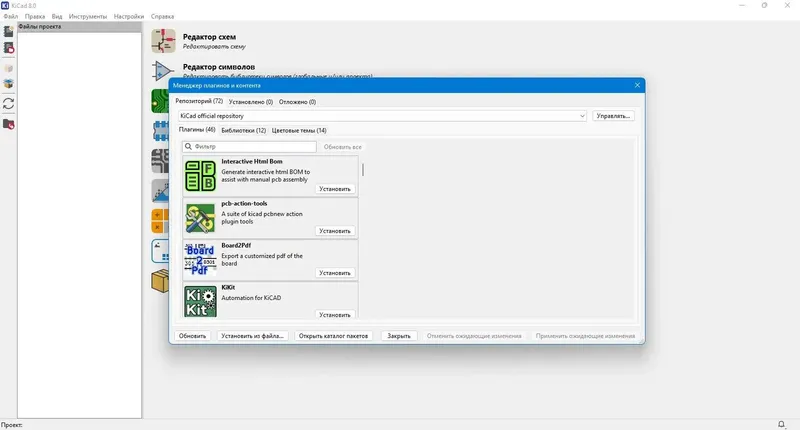Switch to Установлено (0) tab
The height and width of the screenshot is (430, 800).
click(251, 102)
